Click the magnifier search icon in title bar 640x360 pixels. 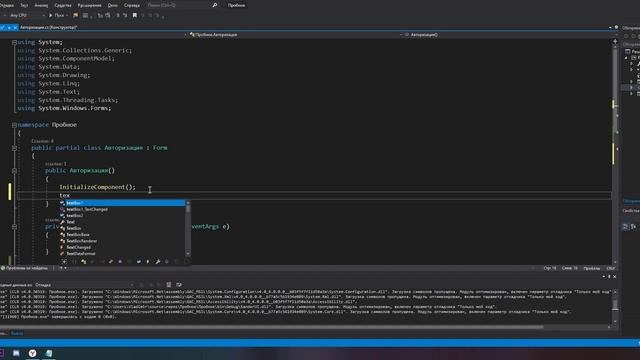(215, 5)
